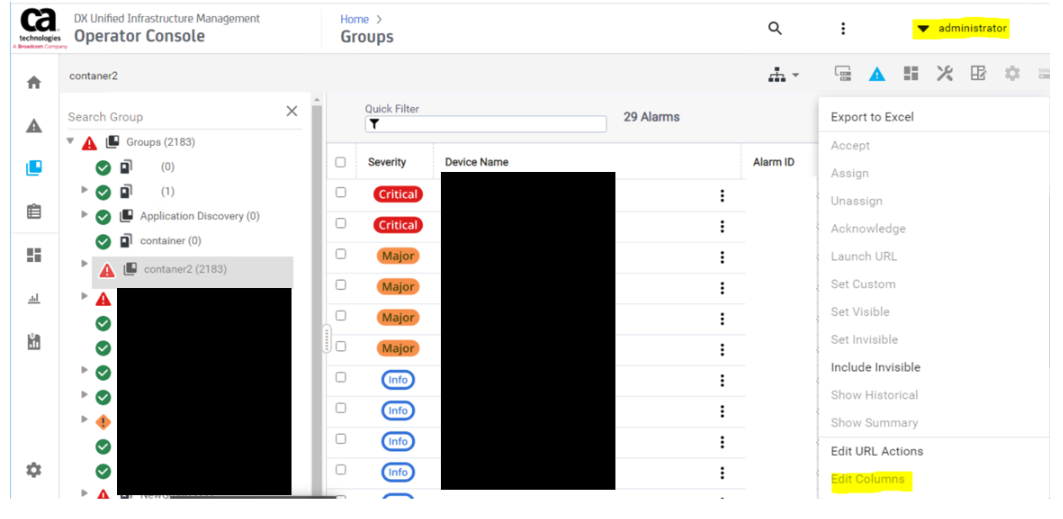
Task: Click the blue alarm view icon in toolbar
Action: coord(877,74)
